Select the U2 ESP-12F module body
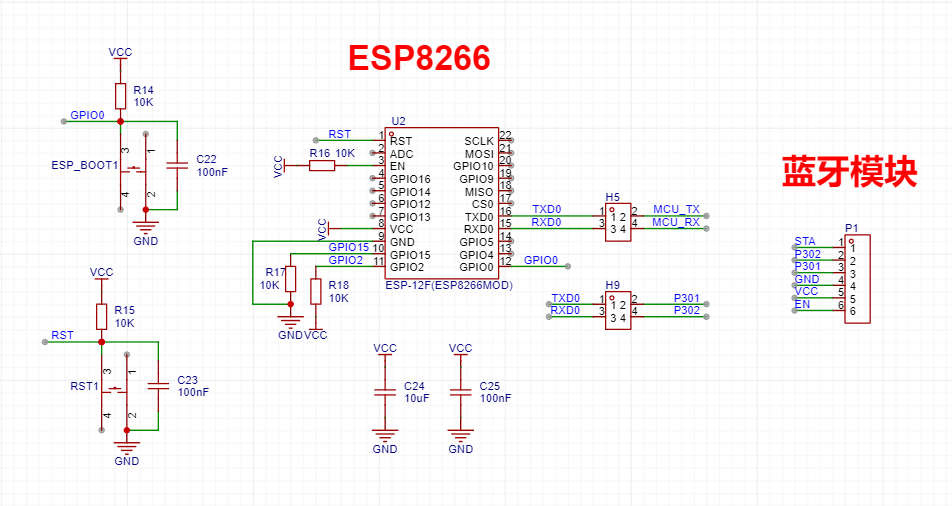This screenshot has width=952, height=506. (441, 204)
